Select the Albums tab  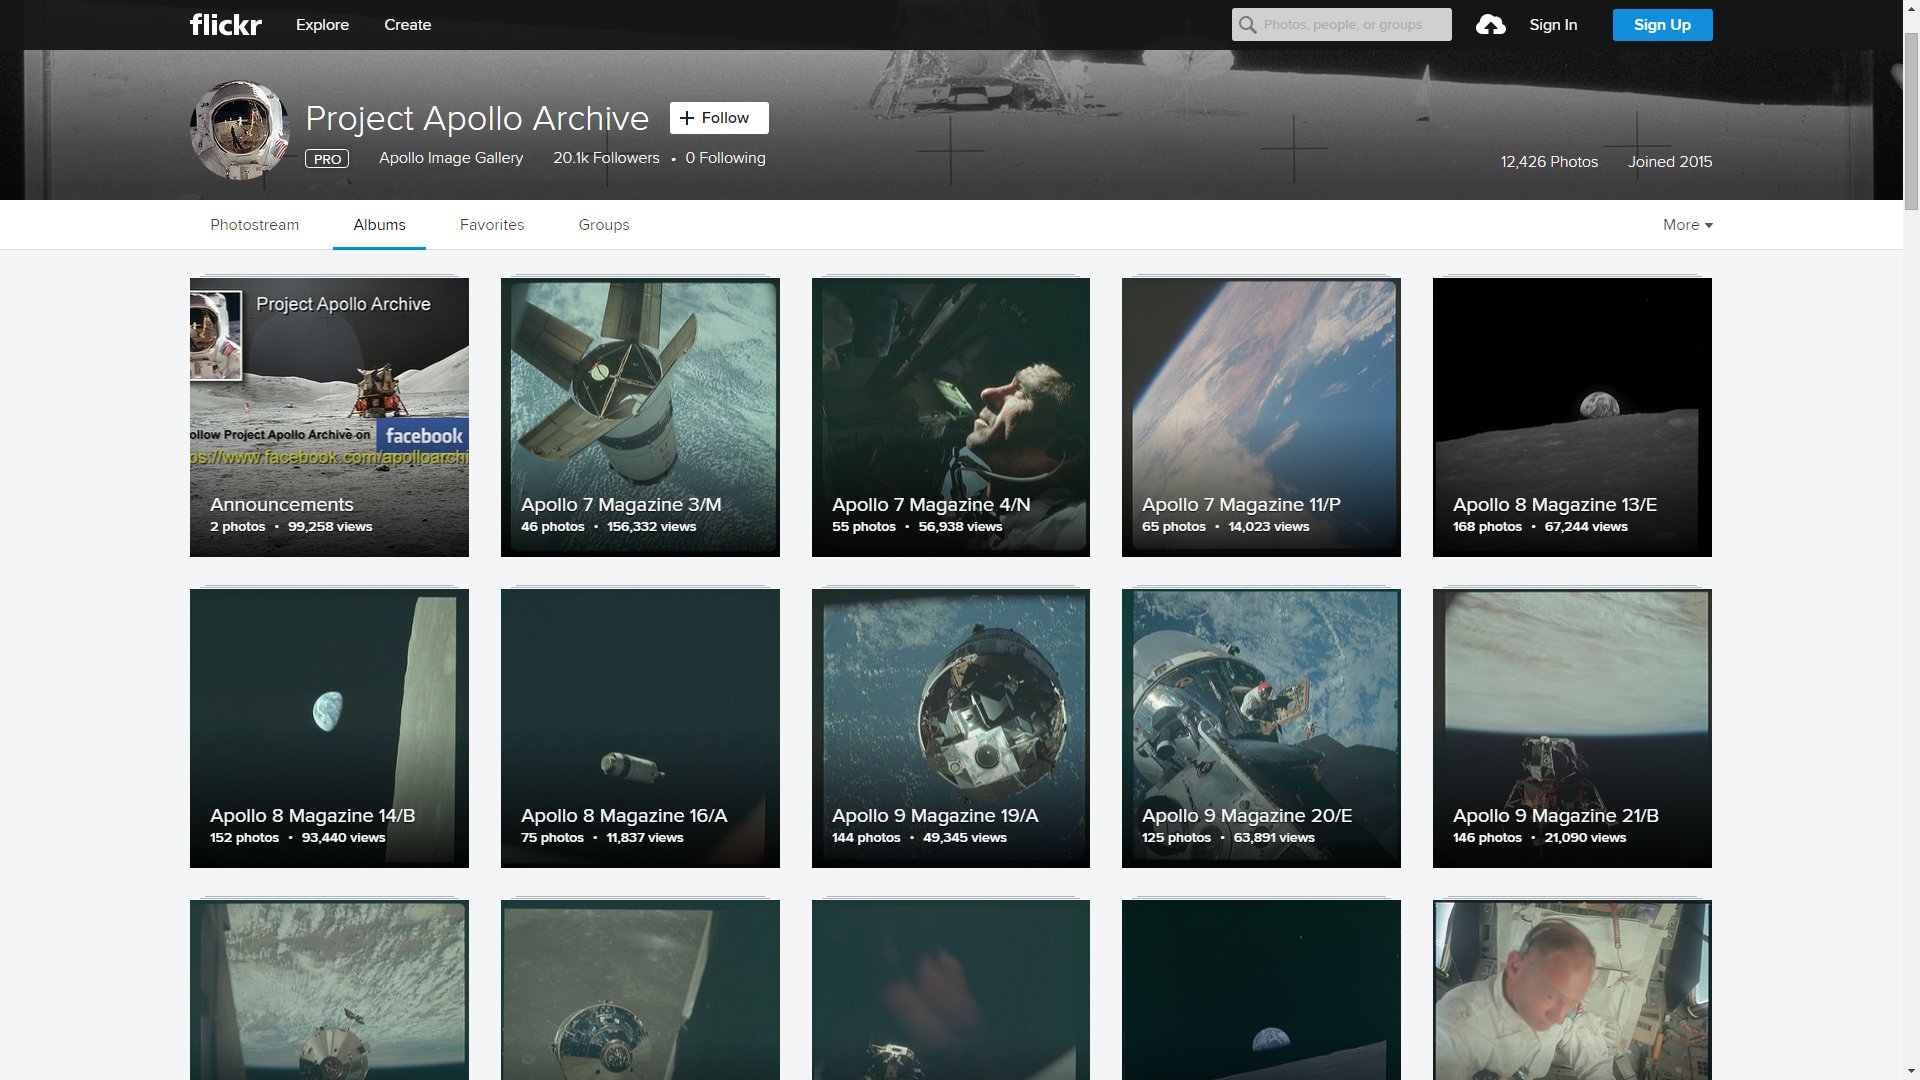pyautogui.click(x=379, y=225)
